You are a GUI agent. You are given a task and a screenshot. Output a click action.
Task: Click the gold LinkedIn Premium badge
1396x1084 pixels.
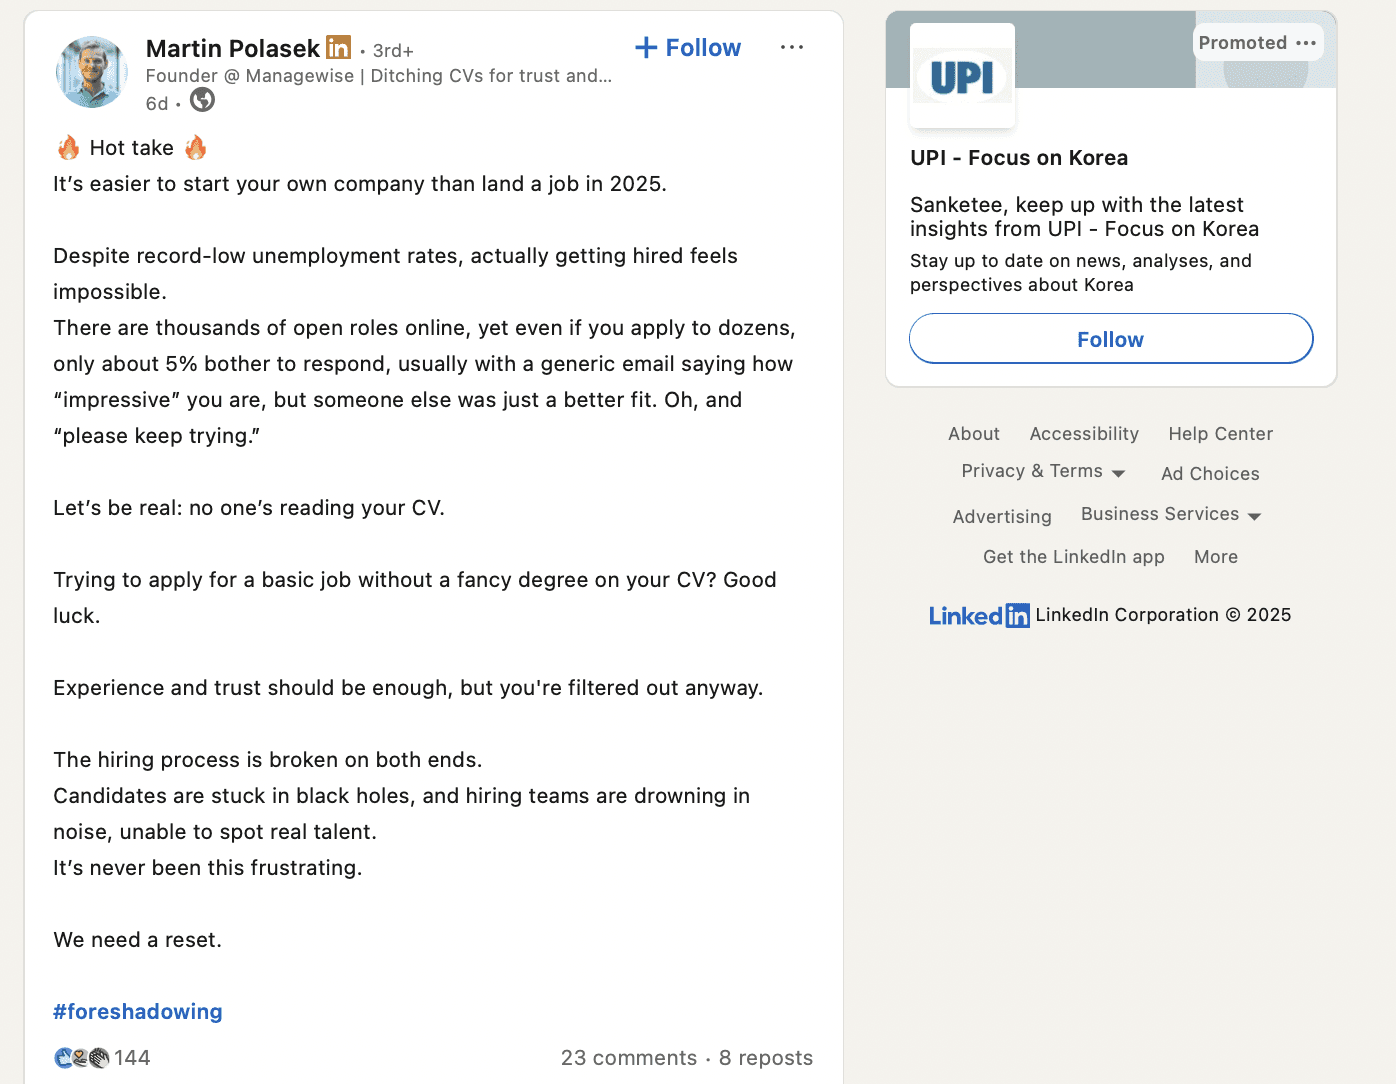coord(339,47)
